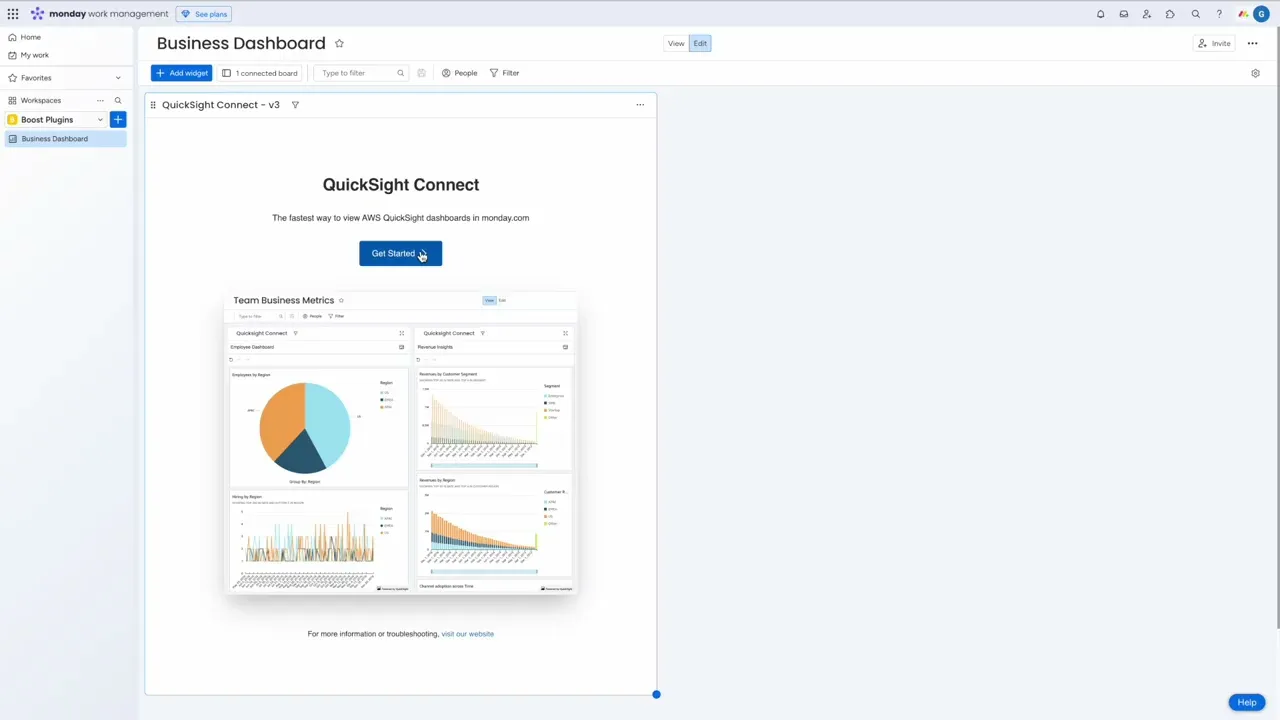
Task: Open the inbox tray icon
Action: [1124, 14]
